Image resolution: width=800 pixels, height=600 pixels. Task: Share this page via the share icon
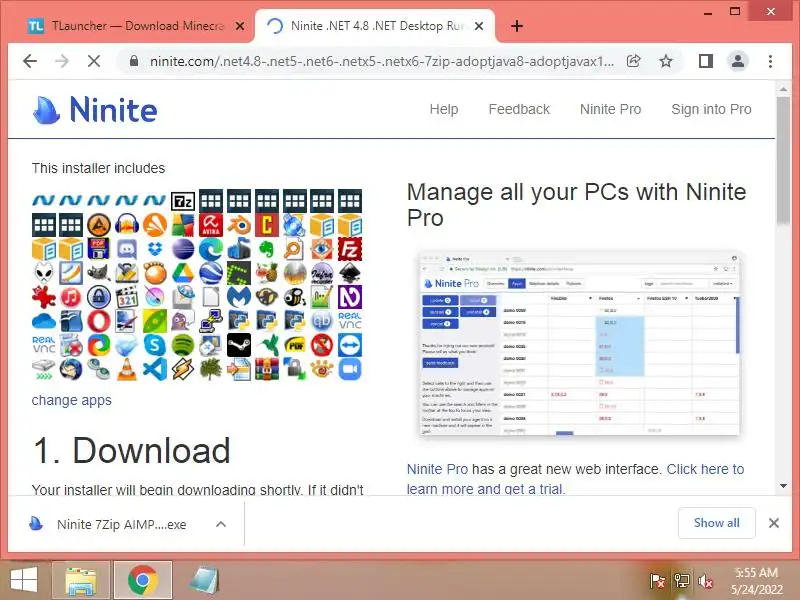(x=634, y=61)
